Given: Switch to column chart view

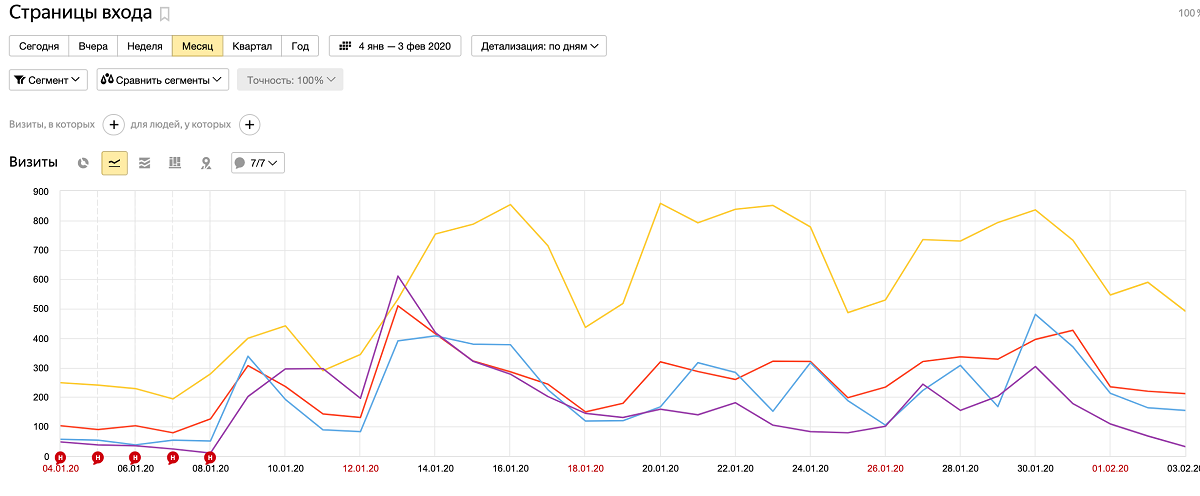Looking at the screenshot, I should tap(175, 163).
